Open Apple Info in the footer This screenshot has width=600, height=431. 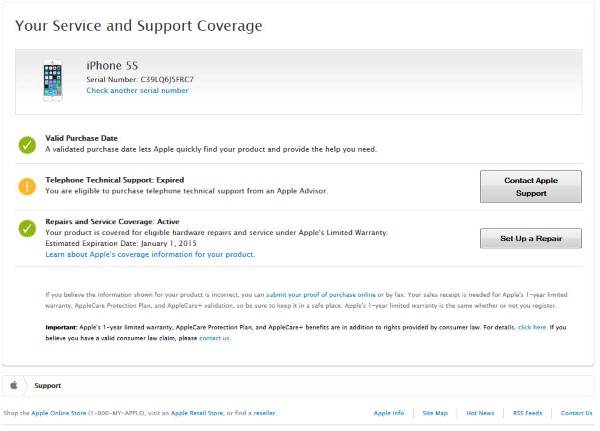[x=389, y=413]
